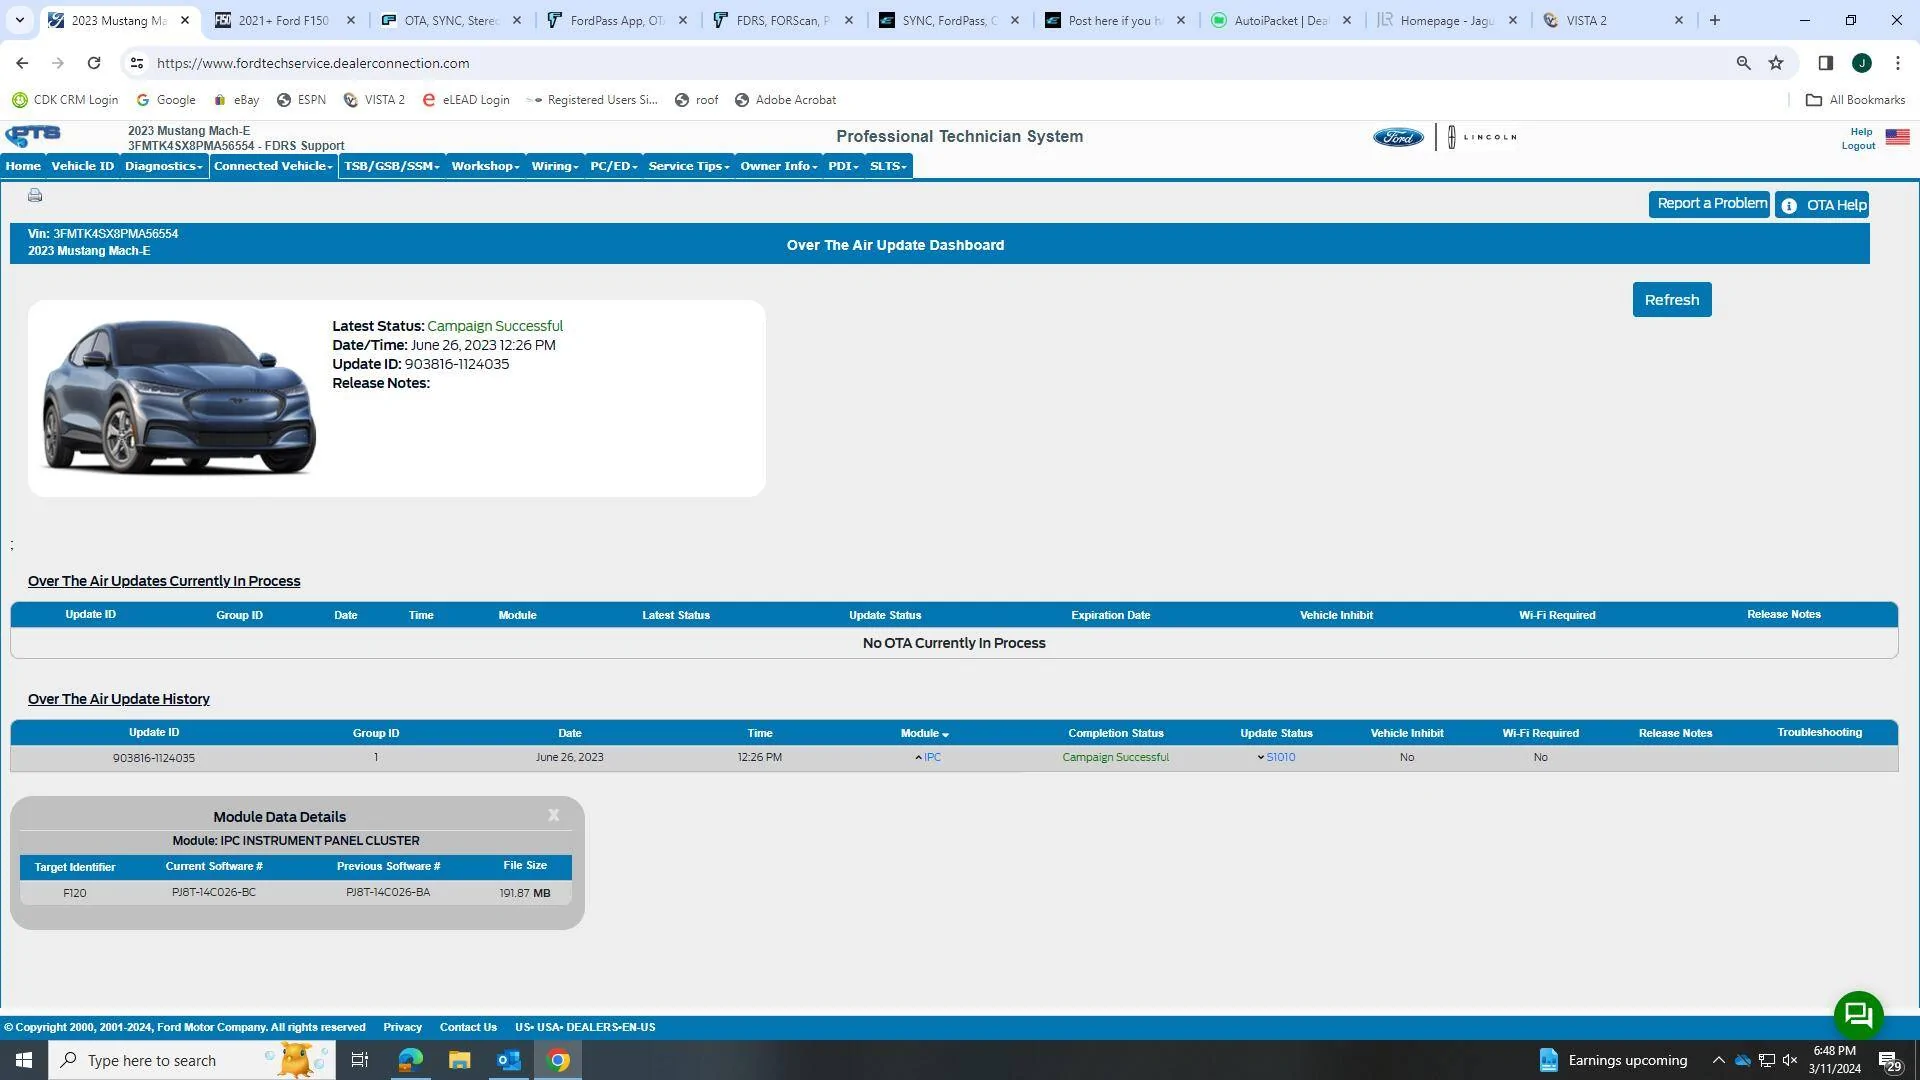Click the printer icon
The width and height of the screenshot is (1920, 1080).
pyautogui.click(x=35, y=195)
